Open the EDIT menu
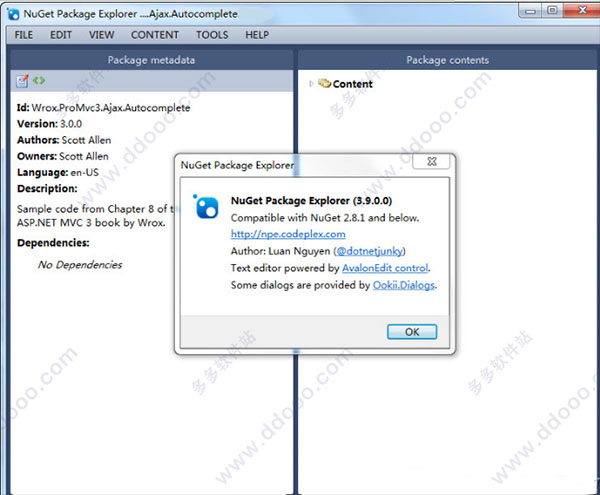 coord(61,35)
